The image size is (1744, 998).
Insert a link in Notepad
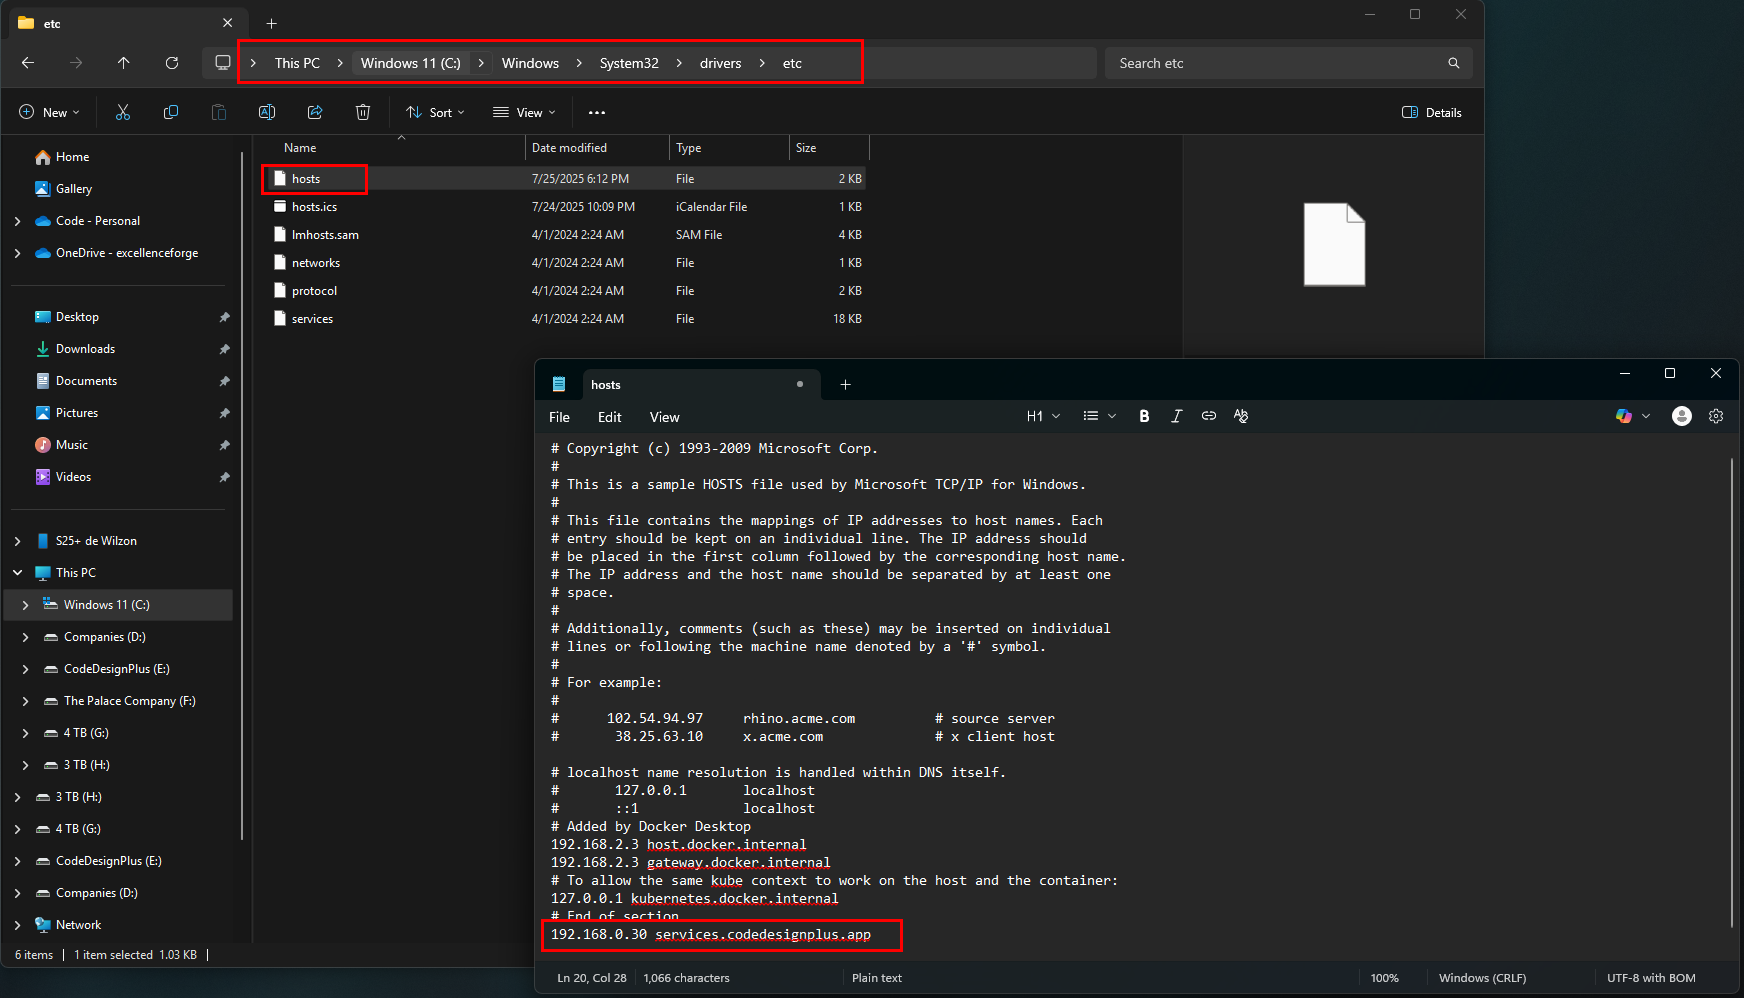(x=1209, y=416)
